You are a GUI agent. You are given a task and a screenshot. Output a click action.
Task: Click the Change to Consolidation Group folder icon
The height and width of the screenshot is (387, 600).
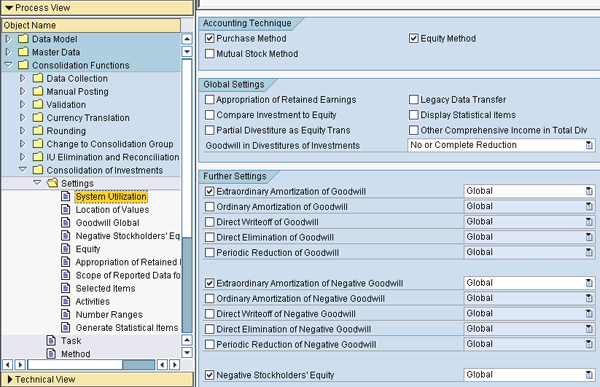coord(38,144)
